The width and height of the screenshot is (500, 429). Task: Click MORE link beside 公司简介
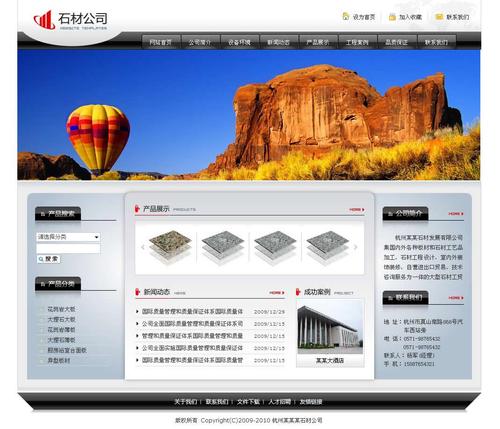[x=456, y=213]
